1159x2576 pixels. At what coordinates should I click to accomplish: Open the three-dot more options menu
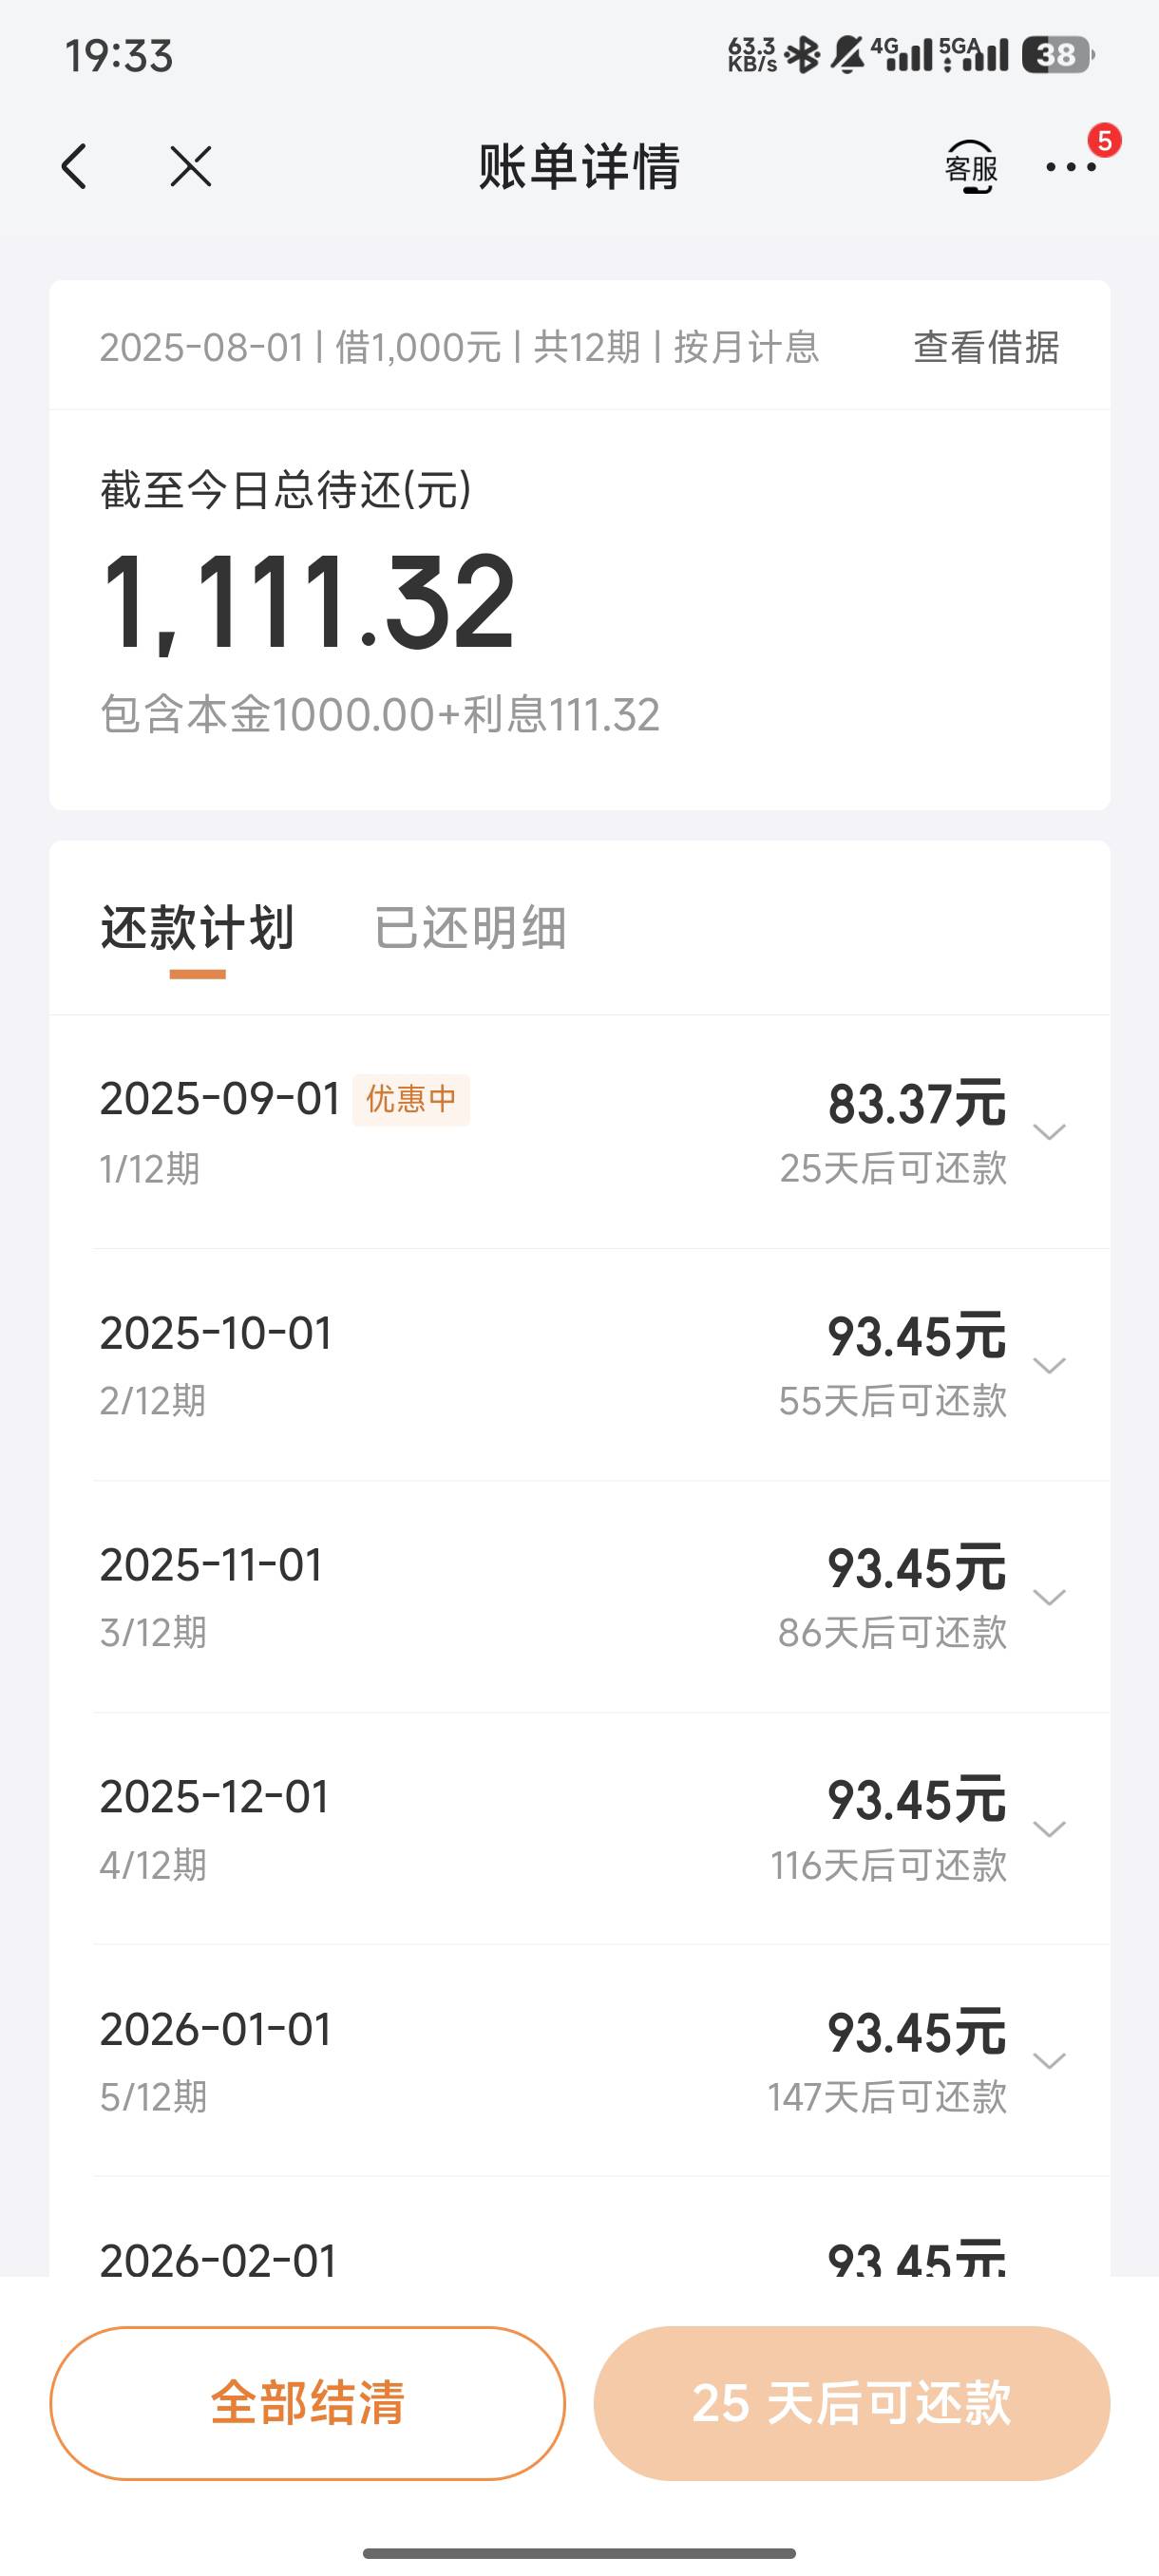1071,167
